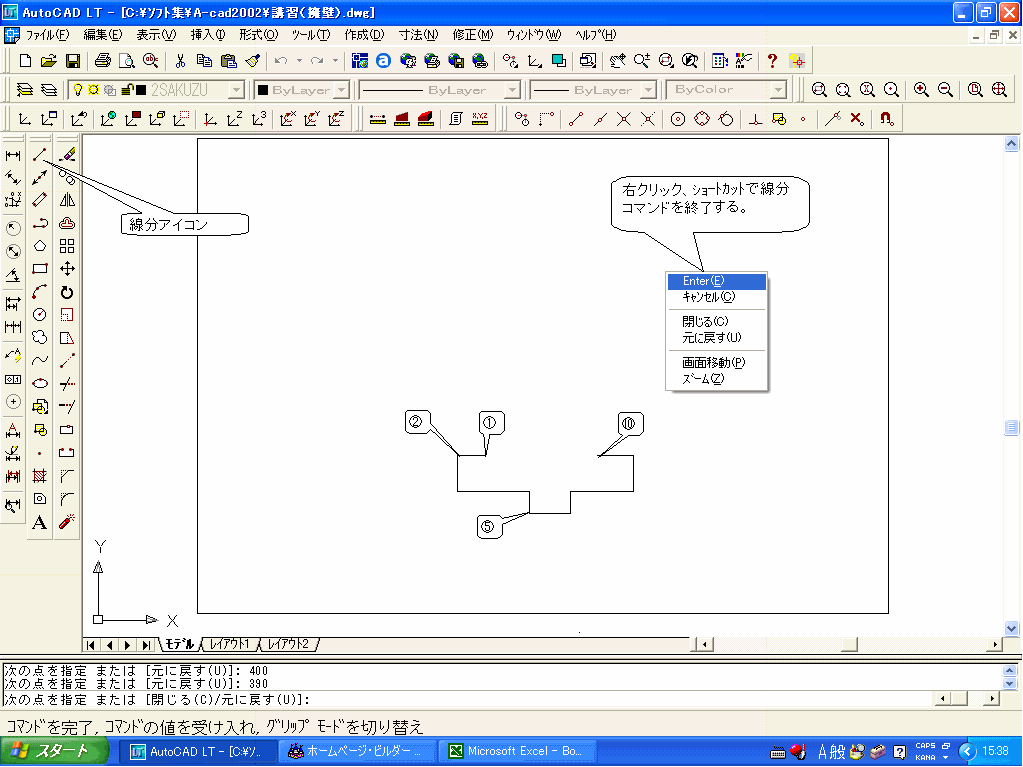Switch to the レイアウト2 tab

coord(289,644)
